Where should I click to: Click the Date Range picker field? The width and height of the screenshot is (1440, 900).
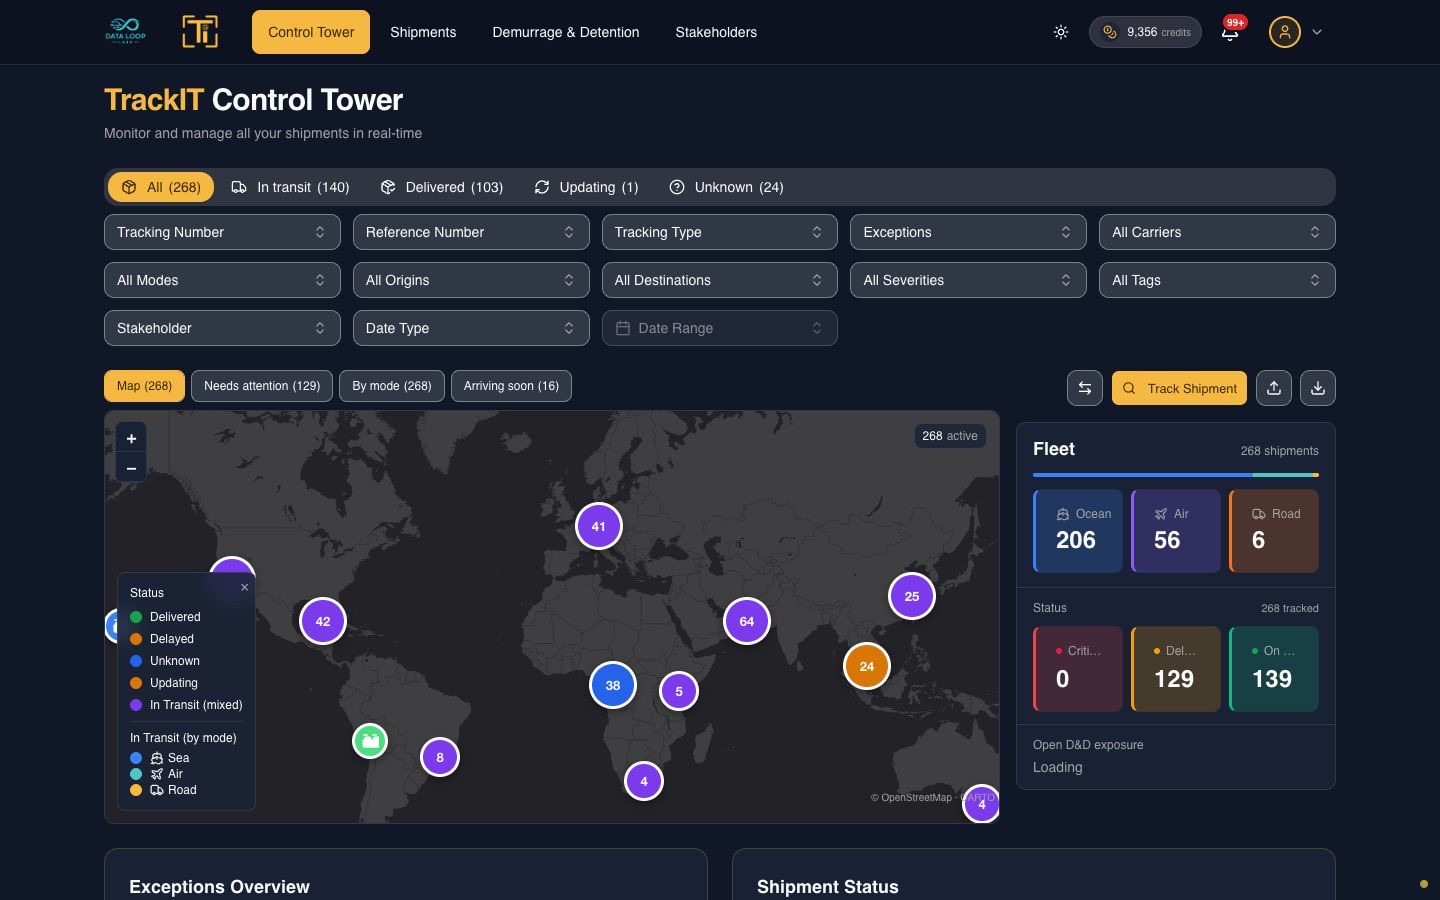coord(720,328)
